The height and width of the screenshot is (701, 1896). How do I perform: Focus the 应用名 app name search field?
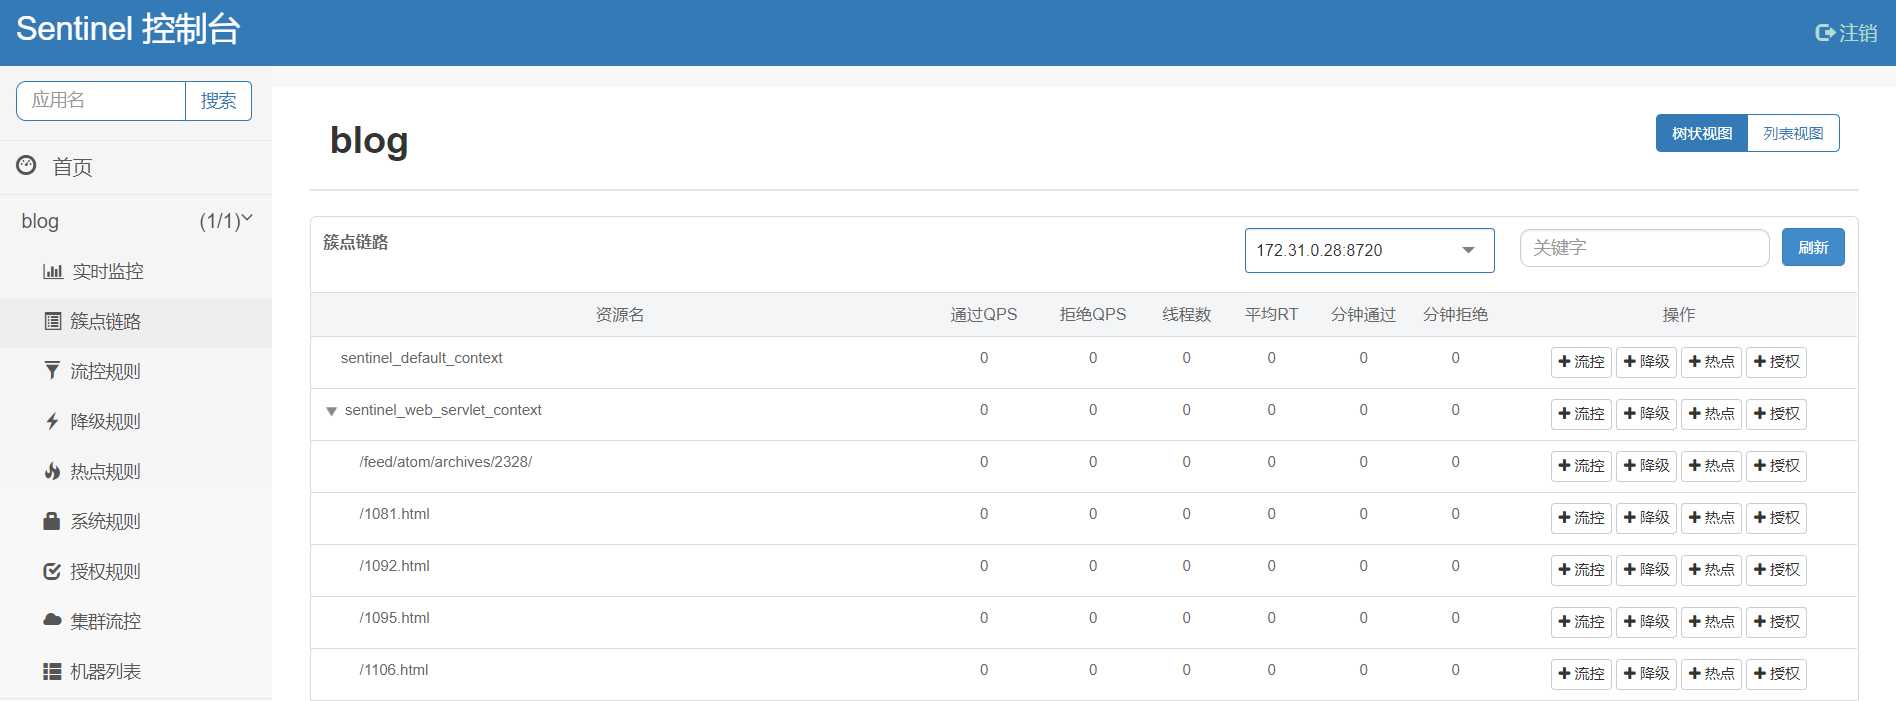coord(101,101)
